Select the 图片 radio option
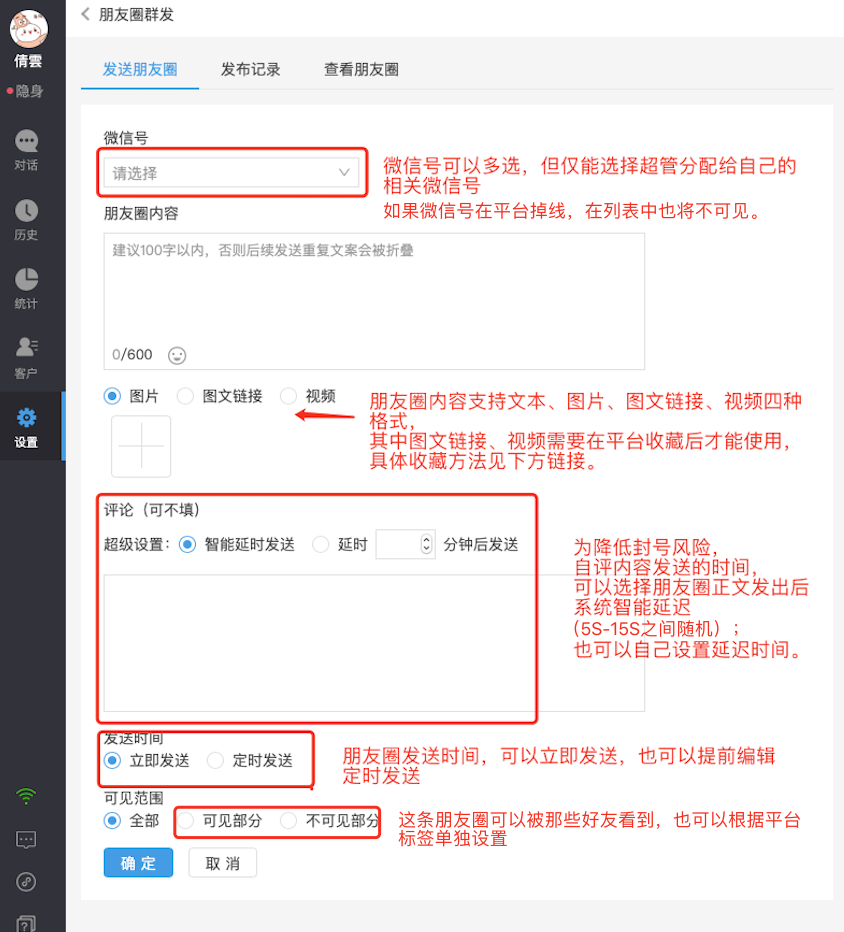 click(x=112, y=396)
